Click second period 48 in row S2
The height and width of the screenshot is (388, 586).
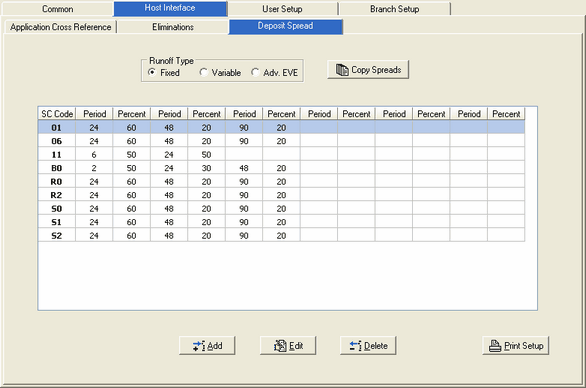[x=169, y=235]
